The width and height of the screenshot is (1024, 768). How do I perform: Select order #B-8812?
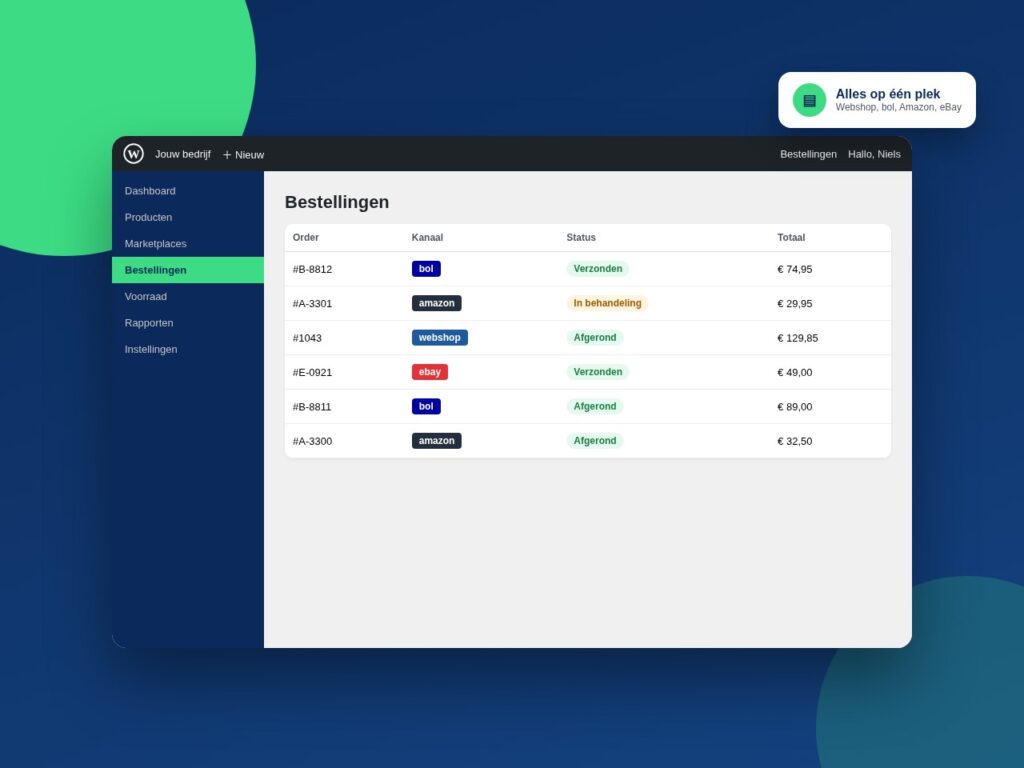coord(312,269)
